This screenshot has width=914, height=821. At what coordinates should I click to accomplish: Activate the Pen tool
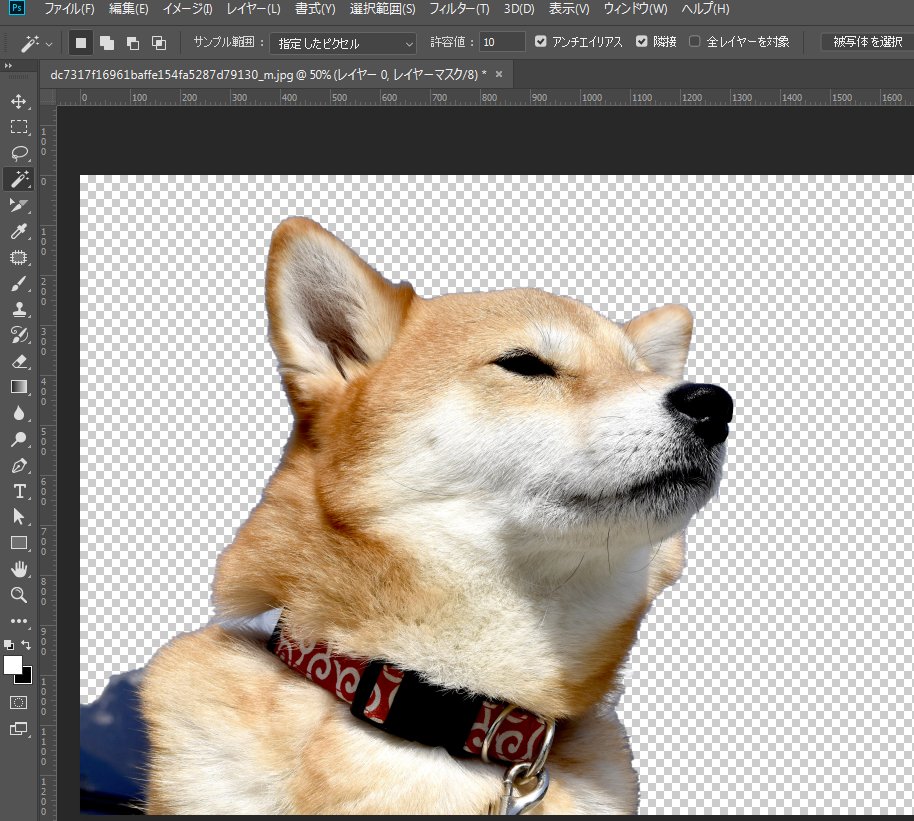[x=19, y=465]
